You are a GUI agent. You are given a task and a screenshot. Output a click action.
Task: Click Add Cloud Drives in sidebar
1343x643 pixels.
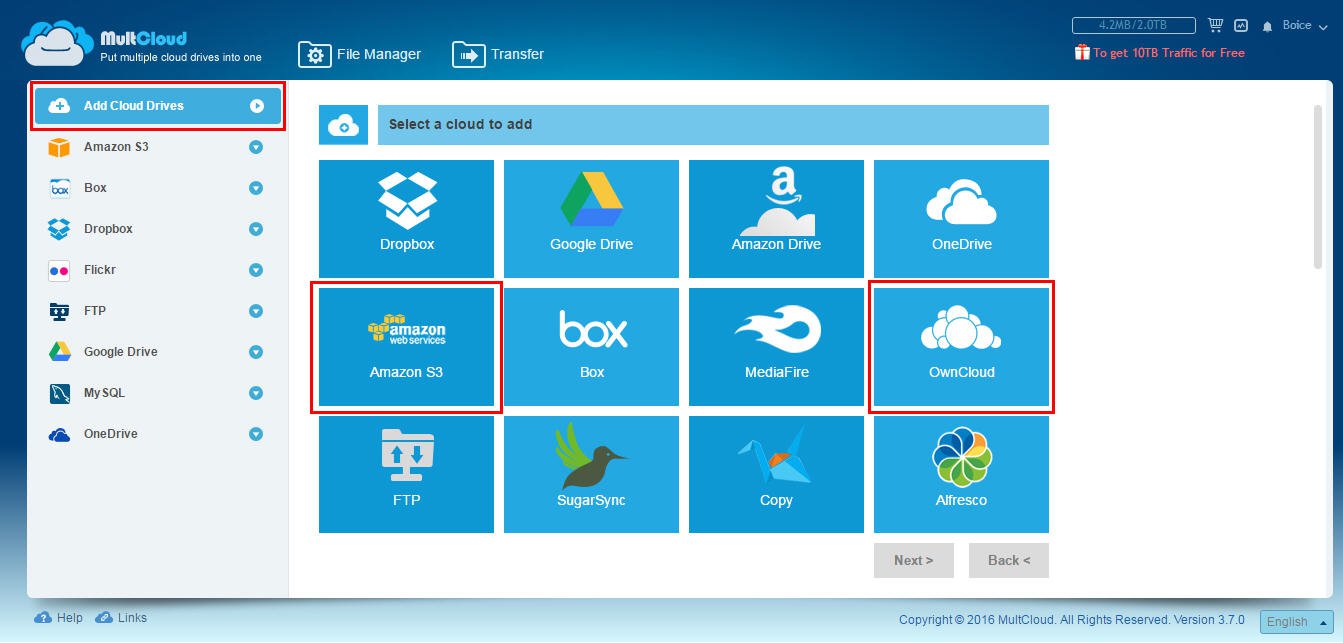157,105
